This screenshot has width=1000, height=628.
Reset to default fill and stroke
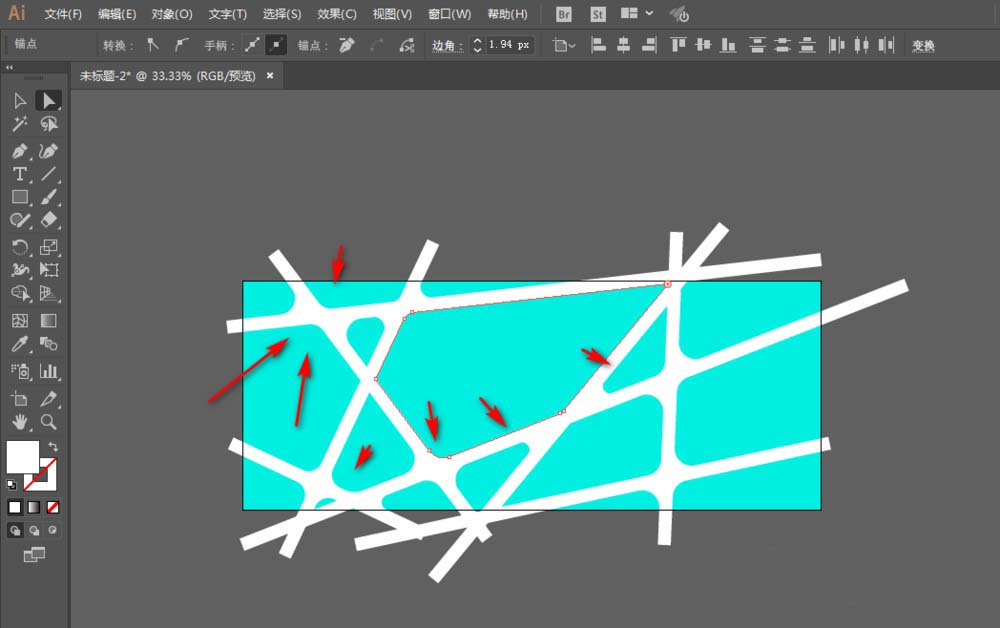(11, 485)
